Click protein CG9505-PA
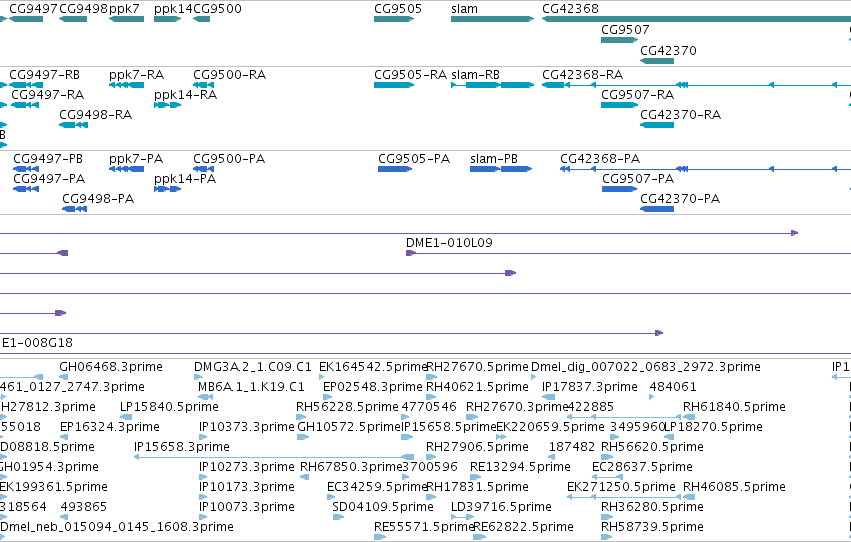The height and width of the screenshot is (542, 851). click(395, 169)
